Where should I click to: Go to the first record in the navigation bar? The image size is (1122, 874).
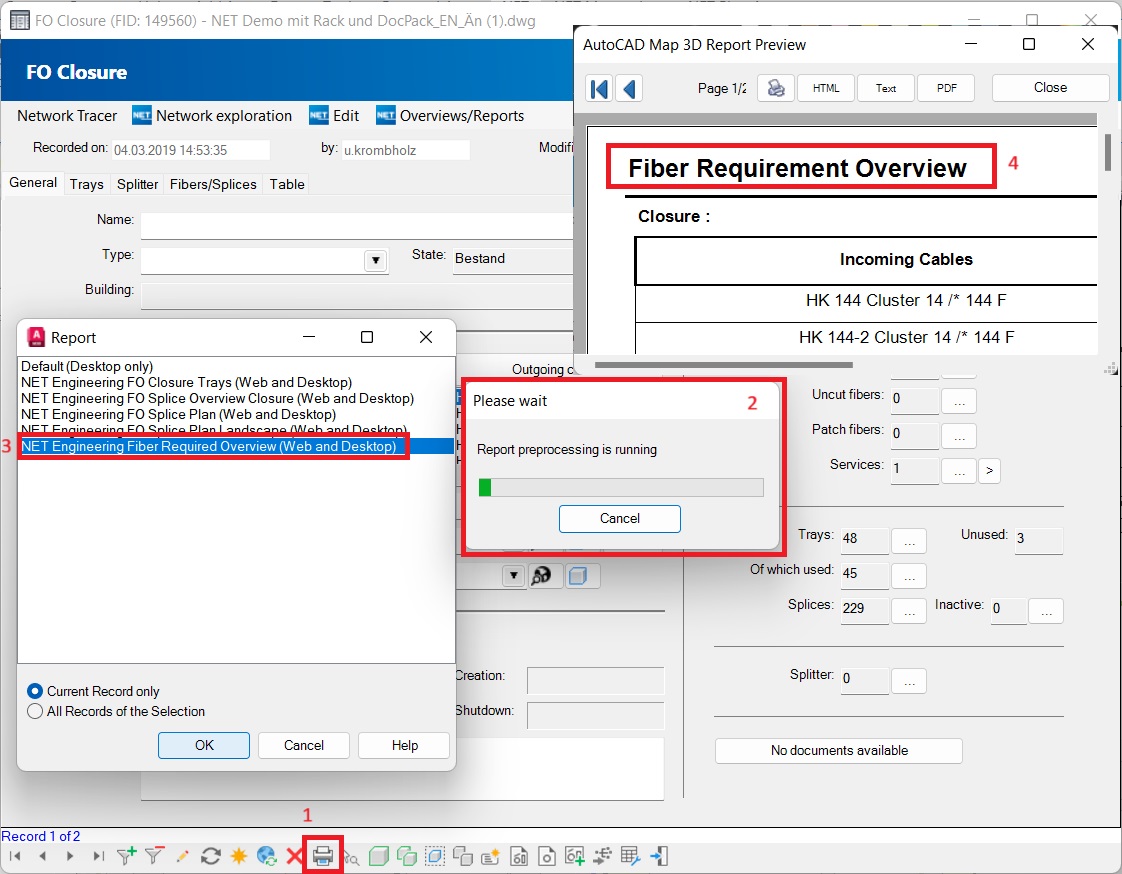[14, 855]
